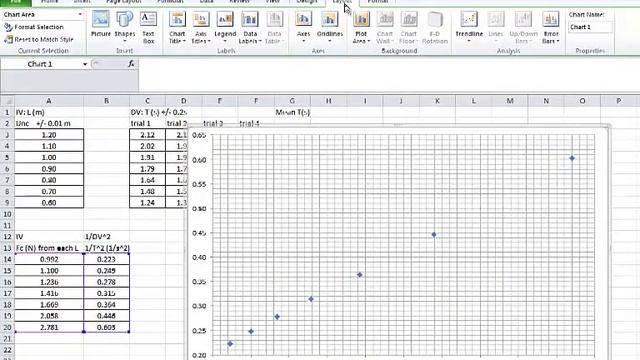
Task: Click the Data Table button
Action: [x=274, y=28]
